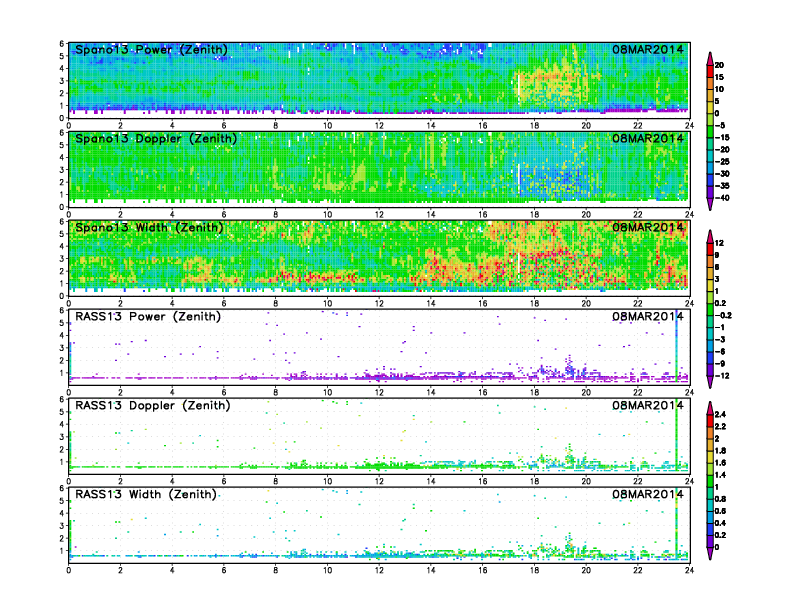The image size is (792, 612).
Task: Click the '-6' label on the middle colorbar
Action: coord(720,351)
